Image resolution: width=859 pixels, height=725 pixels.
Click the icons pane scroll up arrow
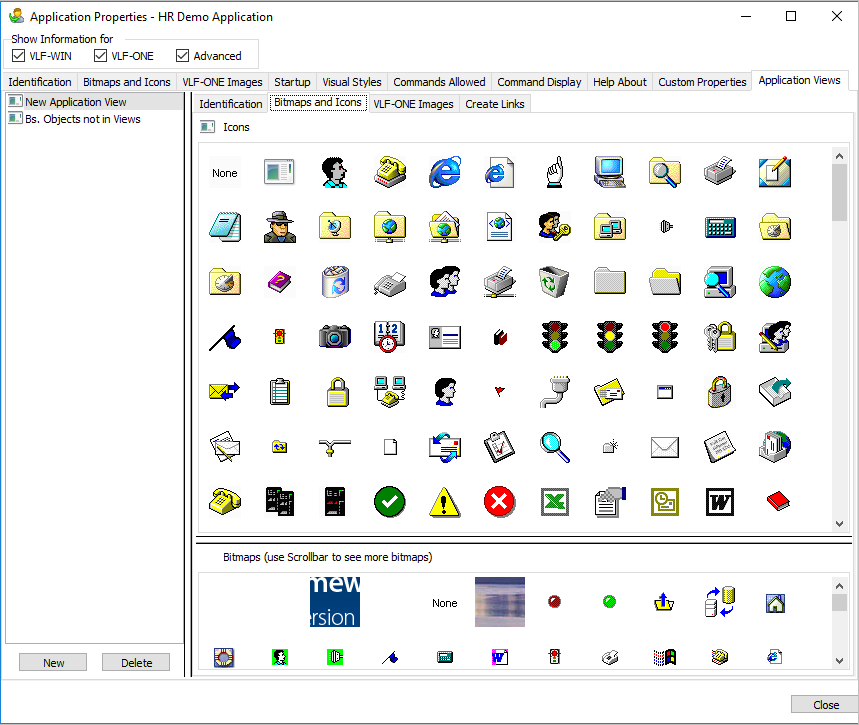pyautogui.click(x=839, y=156)
